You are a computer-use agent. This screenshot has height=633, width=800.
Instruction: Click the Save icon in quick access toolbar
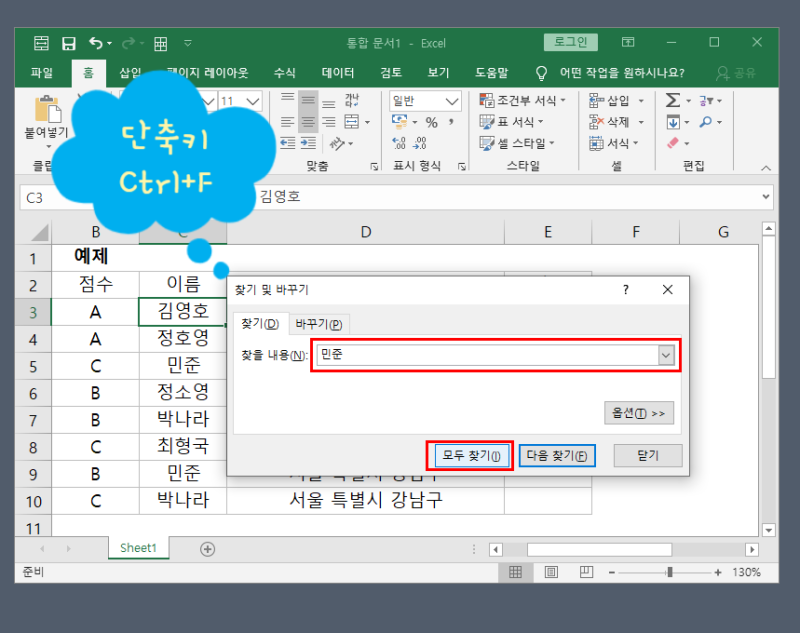click(x=68, y=43)
